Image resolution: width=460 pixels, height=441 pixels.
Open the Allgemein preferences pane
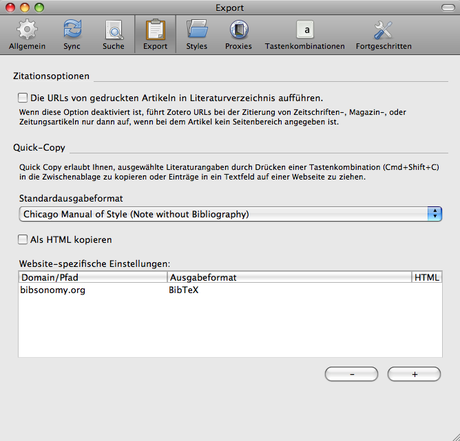tap(27, 35)
